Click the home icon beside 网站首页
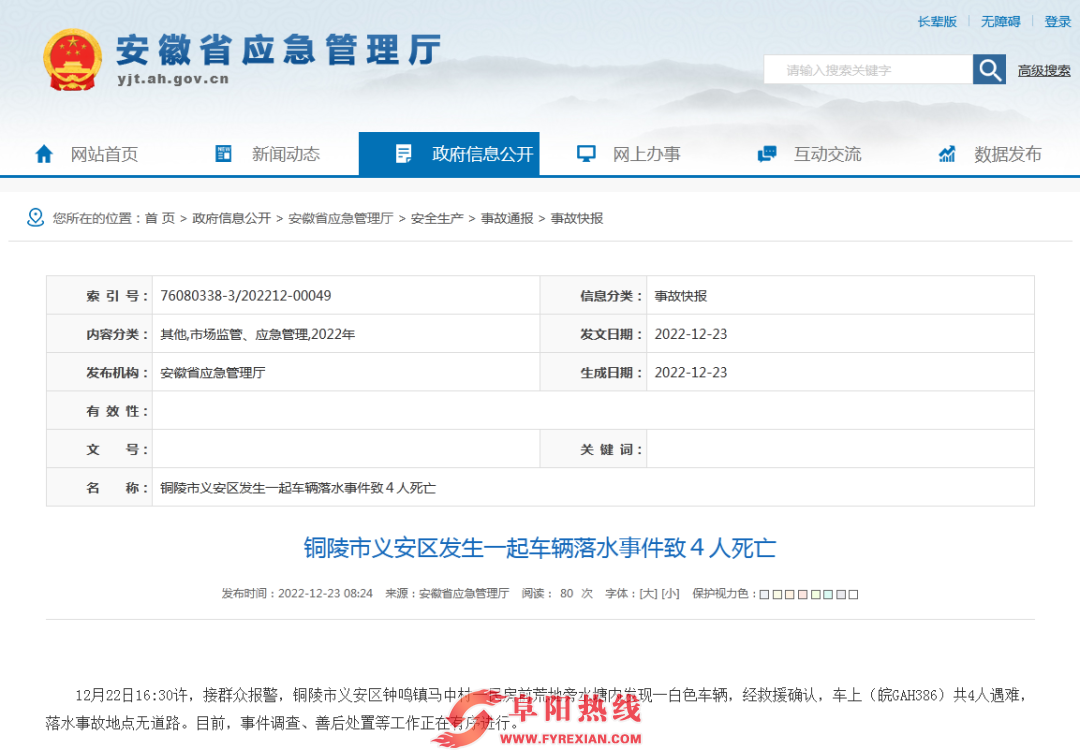 point(44,153)
